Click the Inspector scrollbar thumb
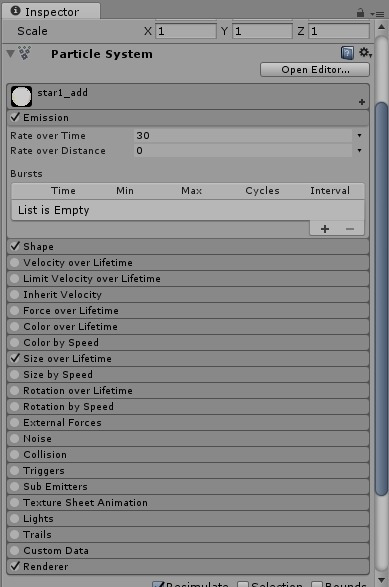389x587 pixels. 382,299
